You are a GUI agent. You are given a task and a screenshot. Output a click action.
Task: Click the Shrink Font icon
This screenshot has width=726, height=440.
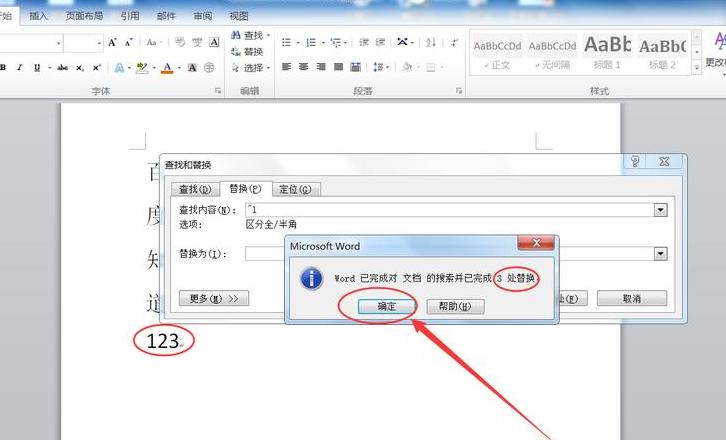coord(129,43)
